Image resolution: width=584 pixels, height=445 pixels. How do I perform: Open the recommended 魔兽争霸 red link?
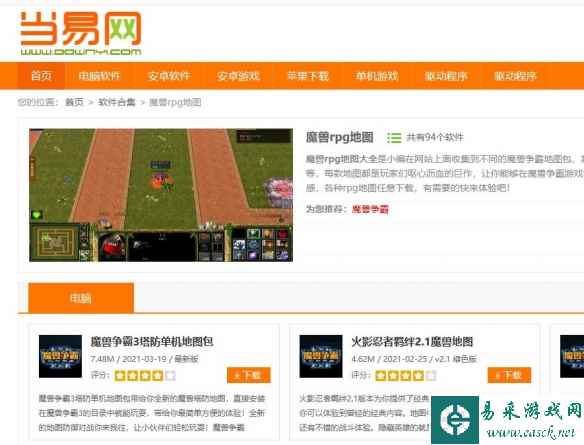click(x=370, y=209)
